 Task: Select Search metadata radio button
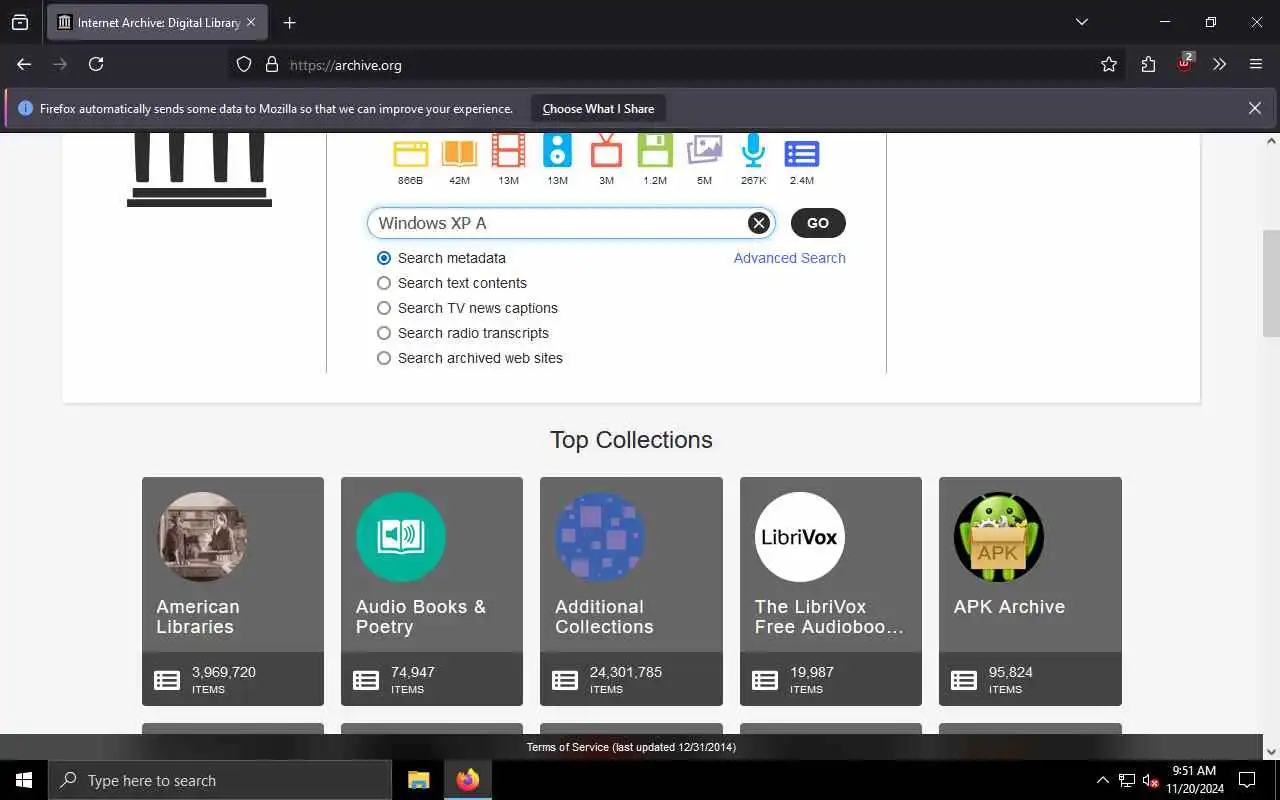(384, 258)
